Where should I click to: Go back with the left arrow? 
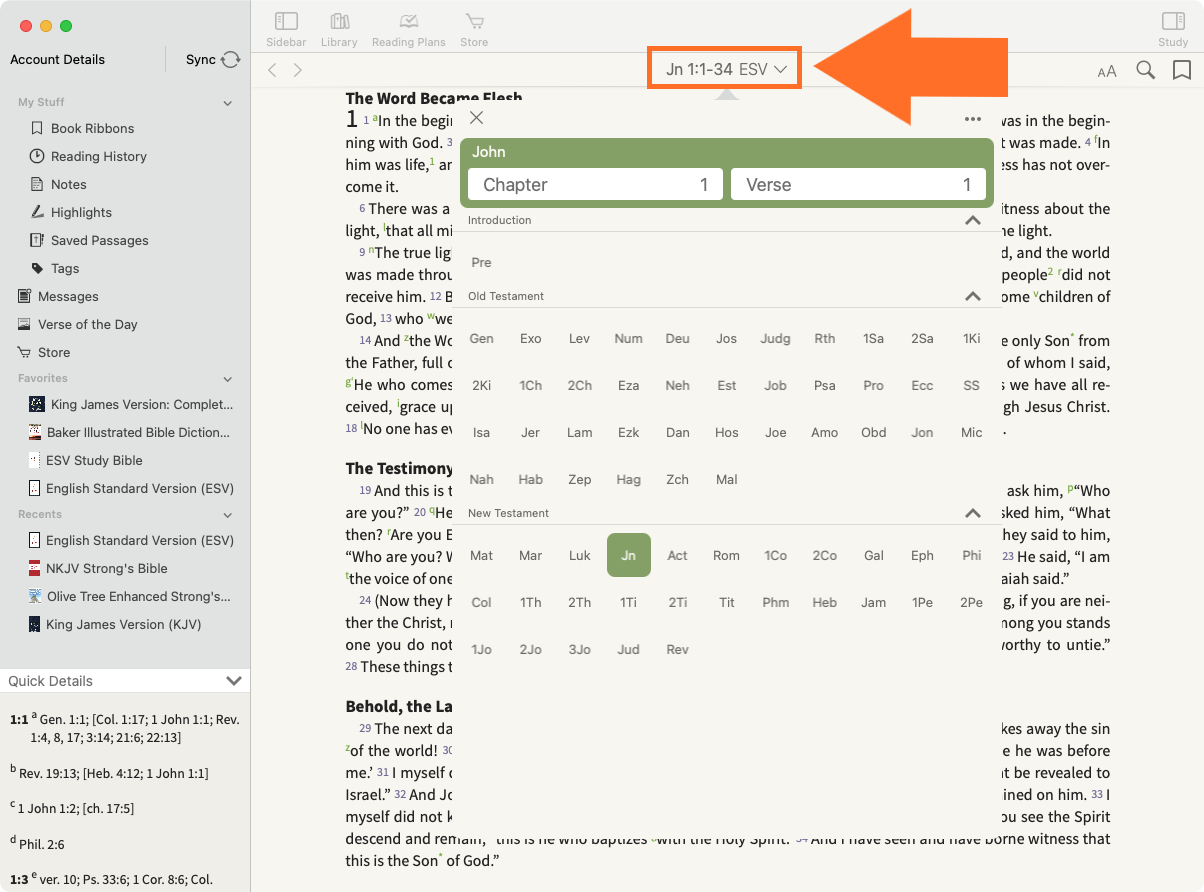pyautogui.click(x=272, y=70)
